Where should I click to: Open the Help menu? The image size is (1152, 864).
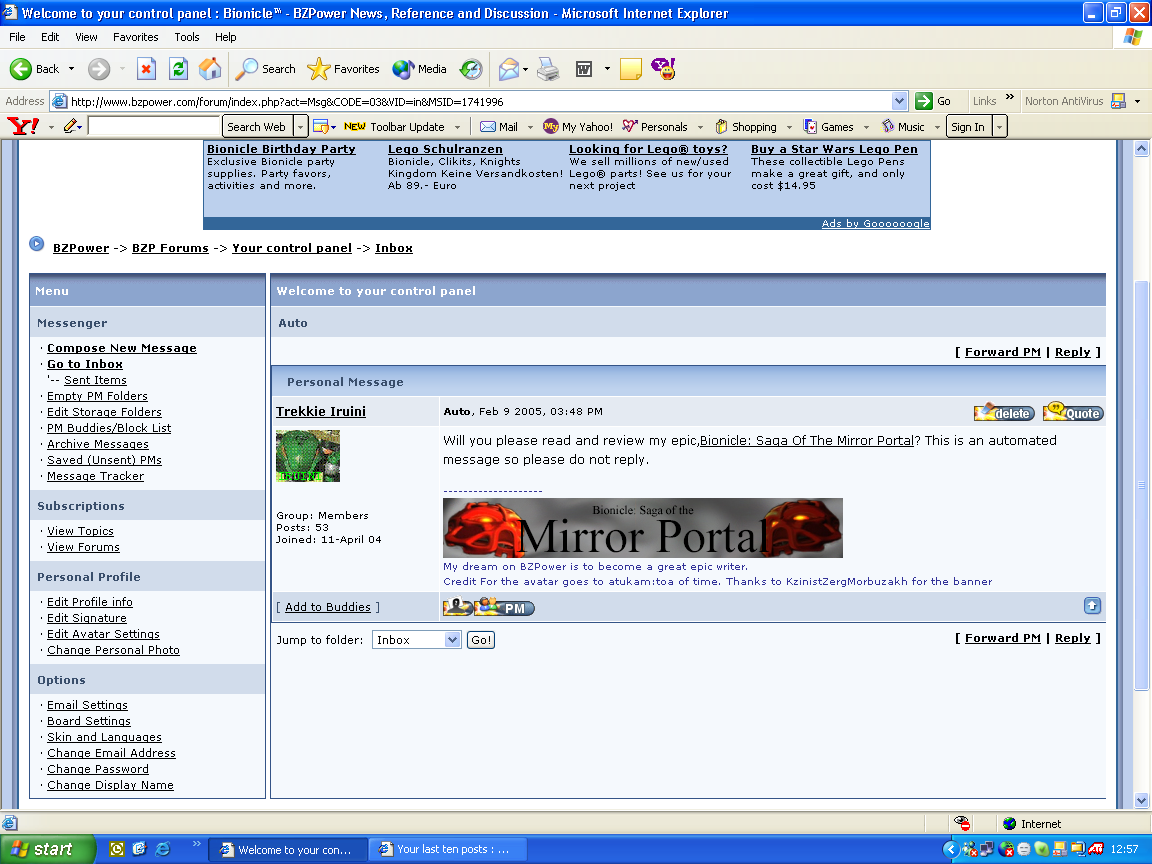tap(226, 37)
